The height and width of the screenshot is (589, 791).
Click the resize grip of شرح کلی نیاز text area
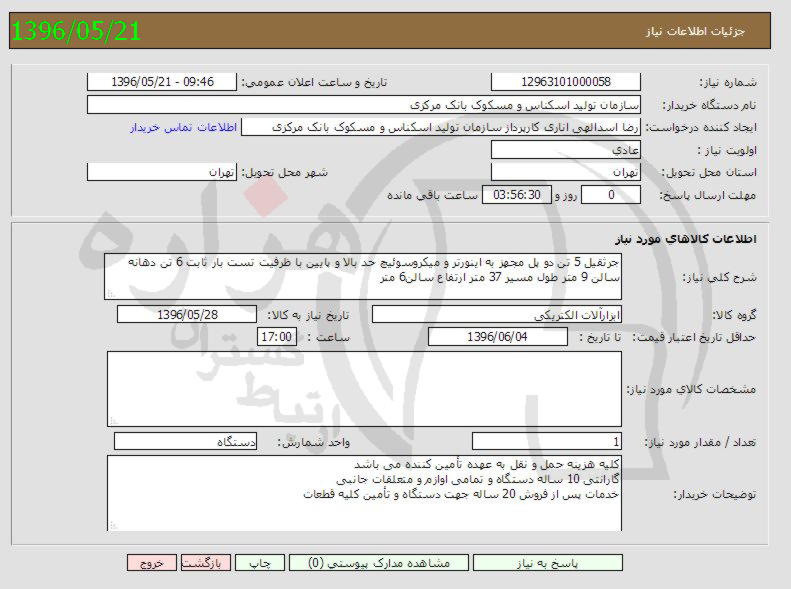tap(111, 293)
